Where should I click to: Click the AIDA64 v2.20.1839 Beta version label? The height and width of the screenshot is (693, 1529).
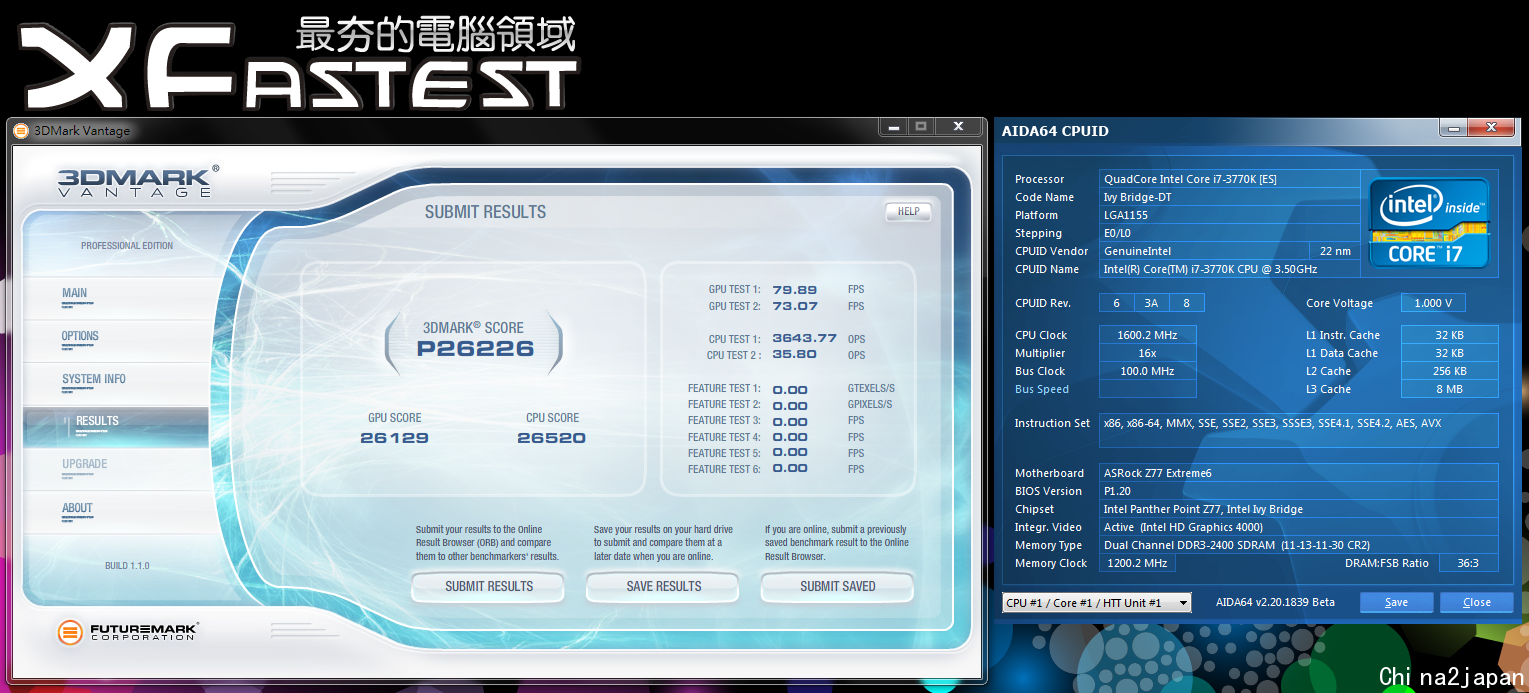click(x=1275, y=602)
